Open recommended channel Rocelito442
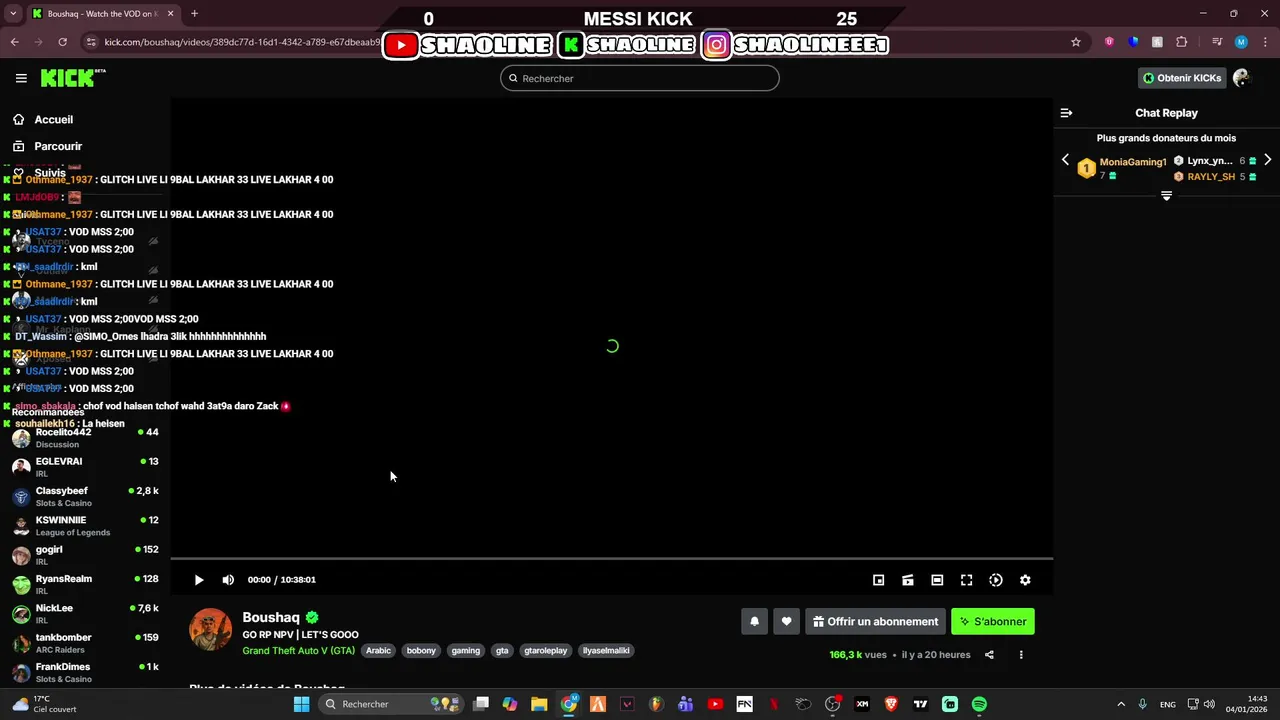Image resolution: width=1280 pixels, height=720 pixels. pyautogui.click(x=85, y=438)
